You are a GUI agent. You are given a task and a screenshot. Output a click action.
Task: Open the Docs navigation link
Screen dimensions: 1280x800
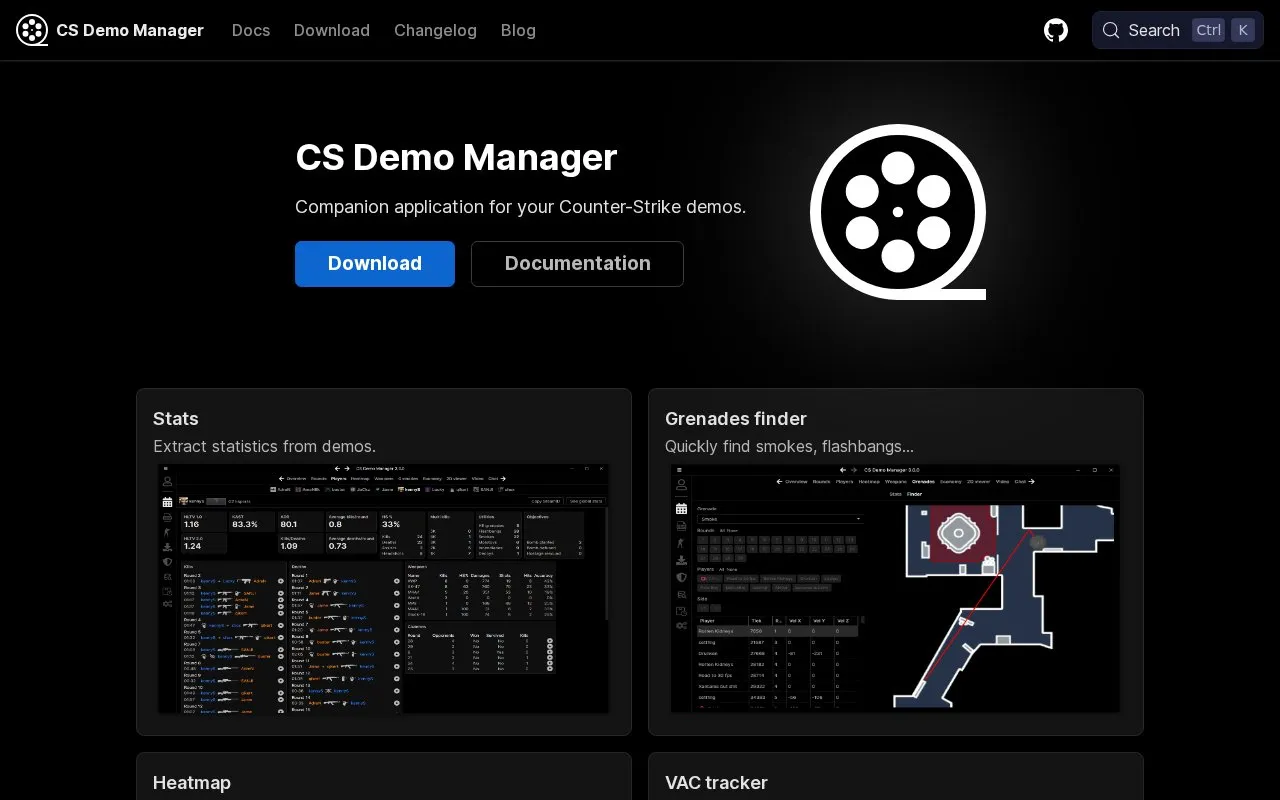pos(251,30)
